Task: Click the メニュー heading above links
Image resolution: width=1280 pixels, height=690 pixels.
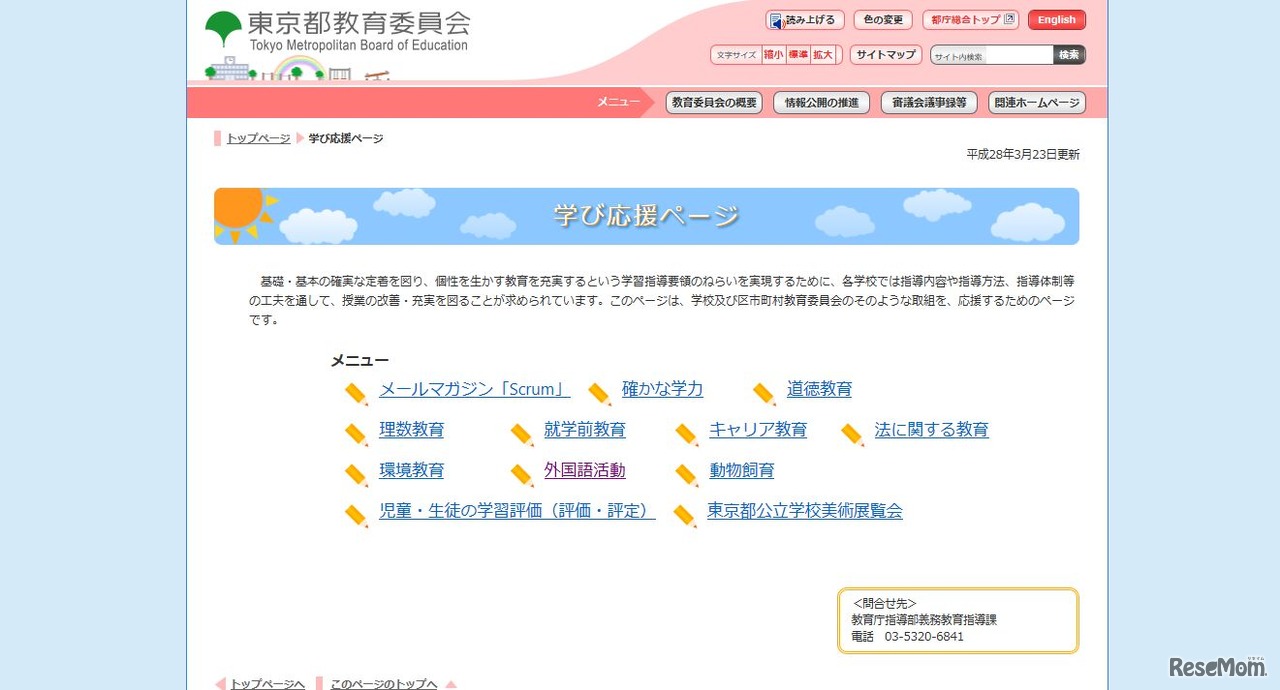Action: point(360,361)
